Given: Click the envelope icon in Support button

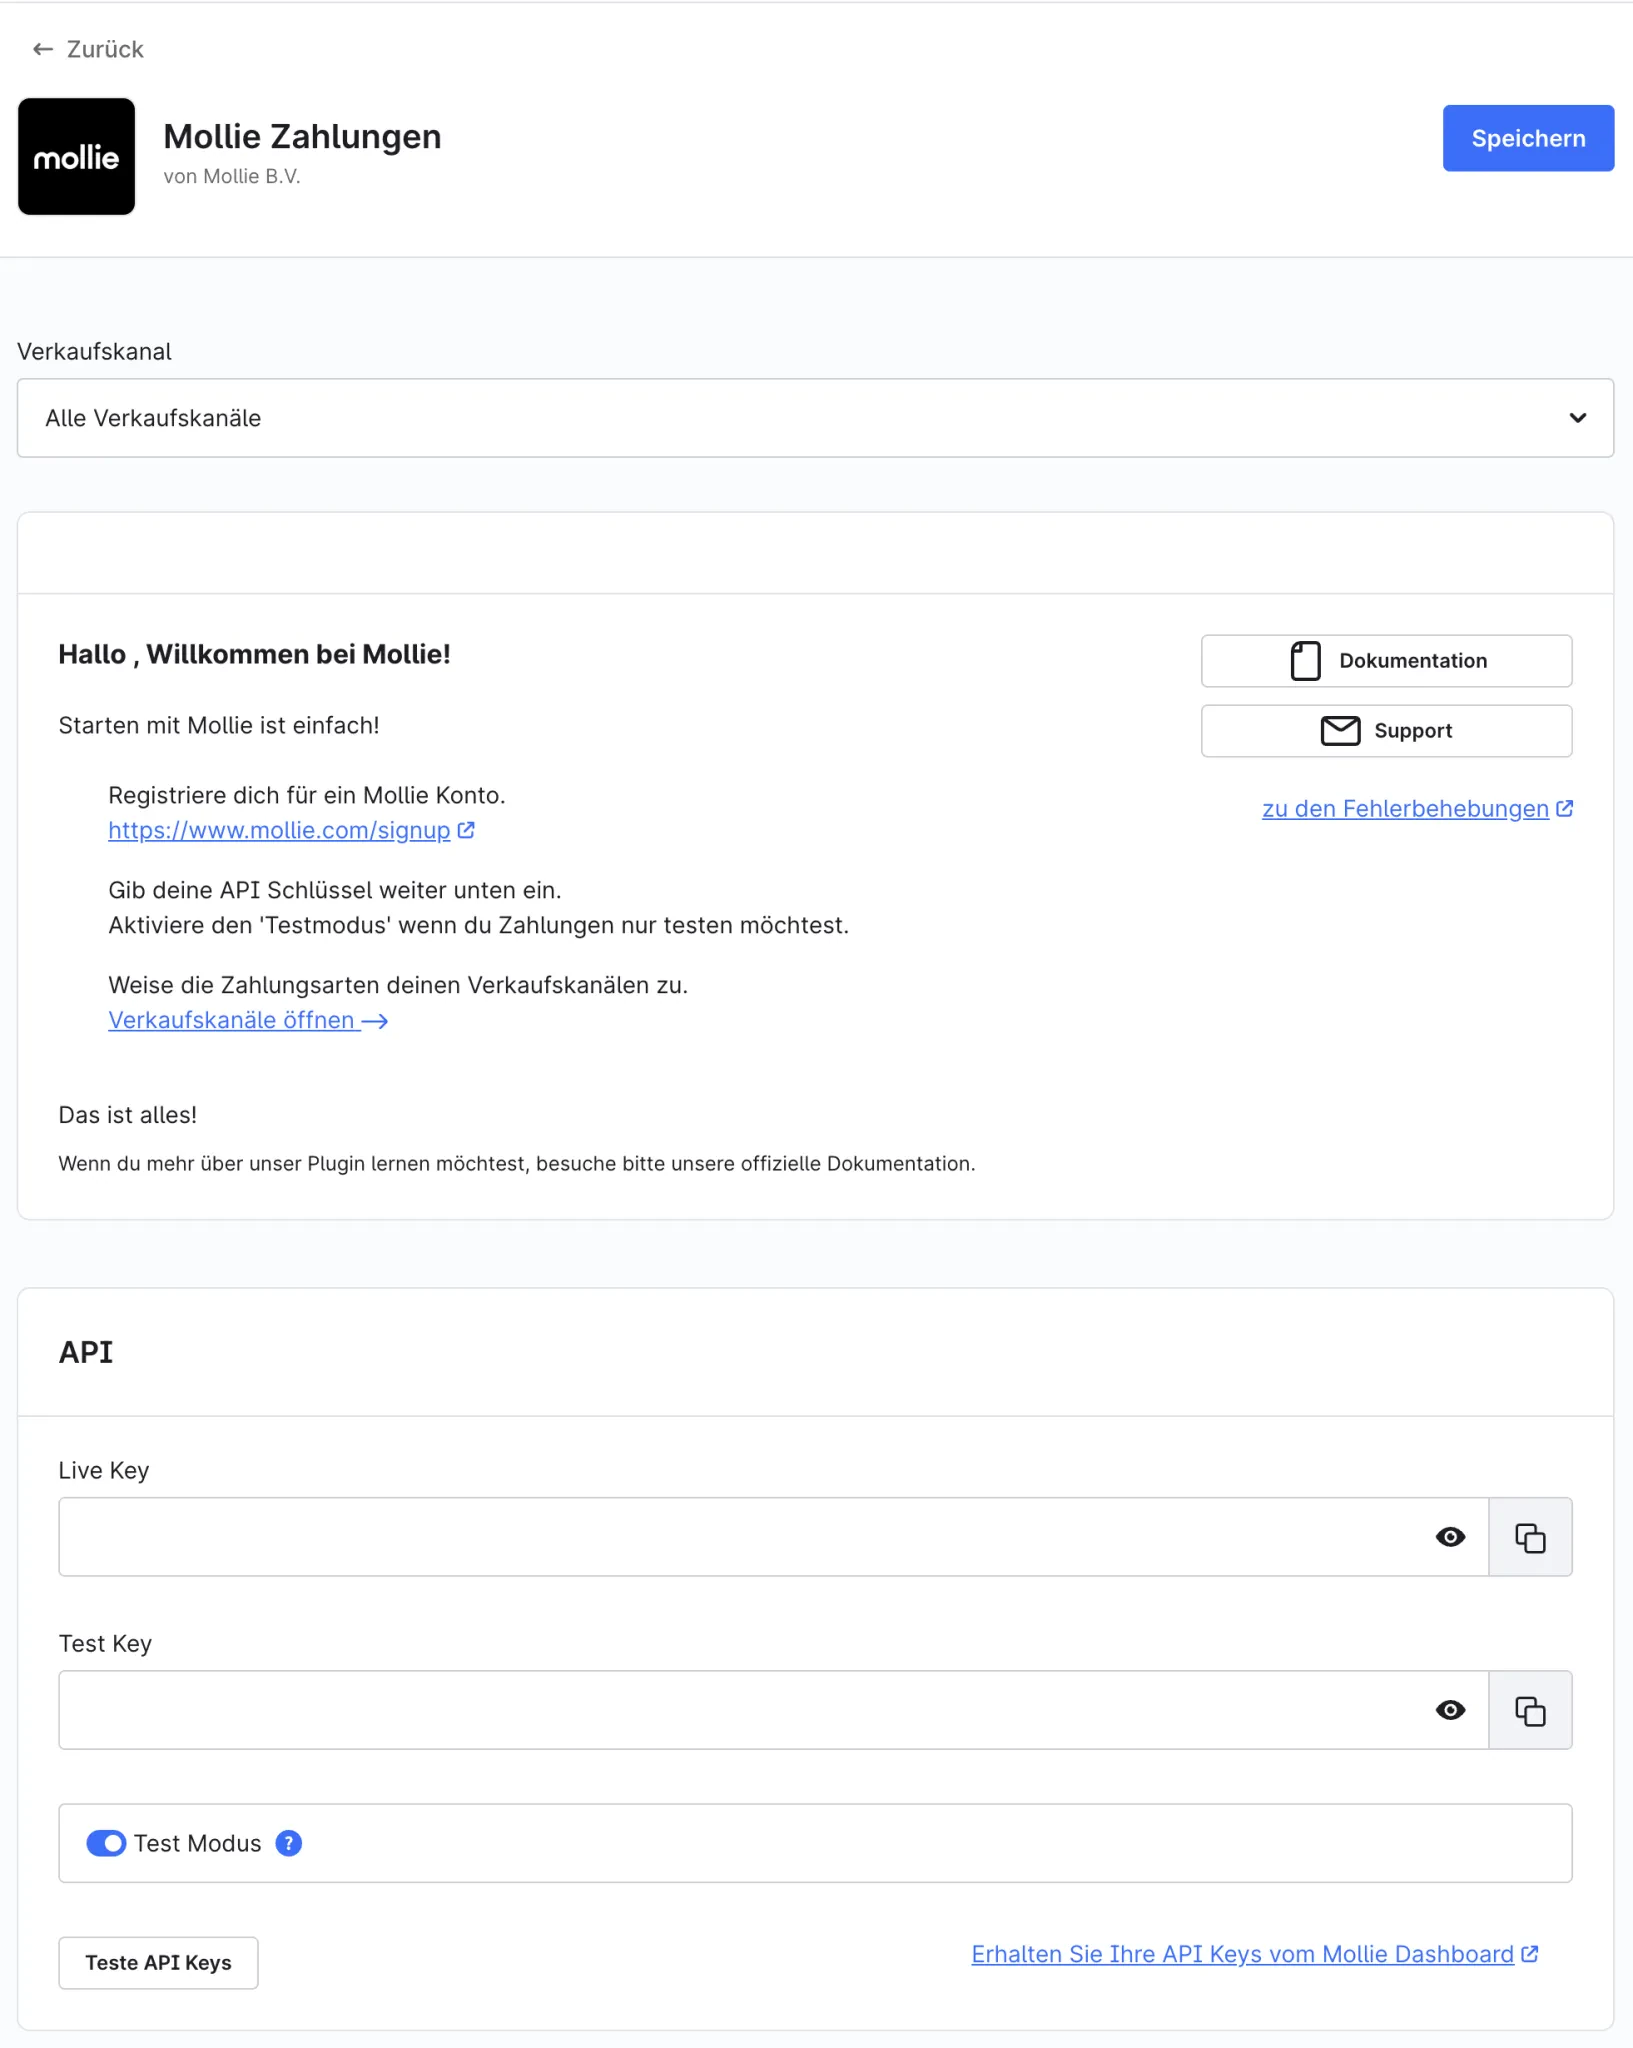Looking at the screenshot, I should pyautogui.click(x=1340, y=731).
